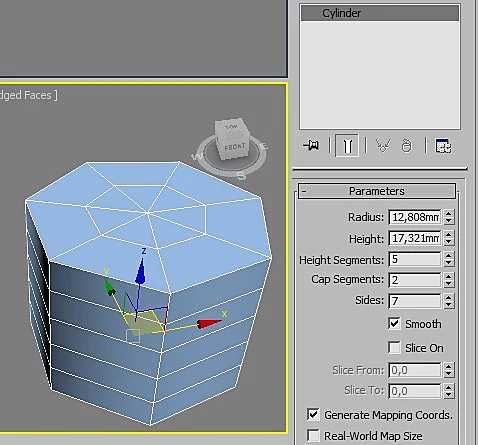Open Configure Modifier Sets icon
This screenshot has width=478, height=445.
(443, 146)
